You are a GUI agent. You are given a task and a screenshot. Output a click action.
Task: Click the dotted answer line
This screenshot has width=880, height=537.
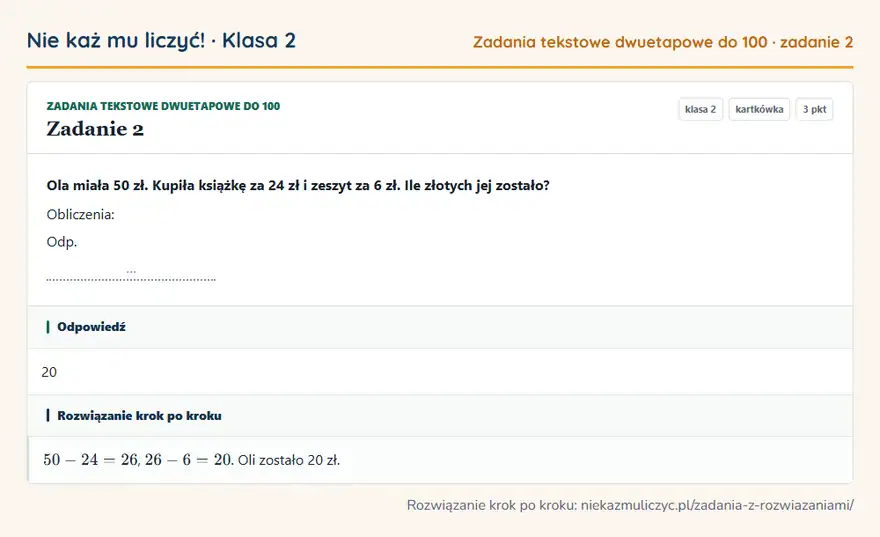131,279
